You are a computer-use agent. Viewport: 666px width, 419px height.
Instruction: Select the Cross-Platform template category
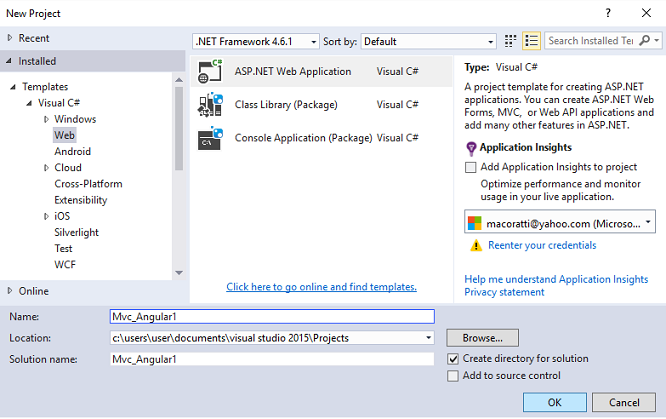[x=88, y=184]
